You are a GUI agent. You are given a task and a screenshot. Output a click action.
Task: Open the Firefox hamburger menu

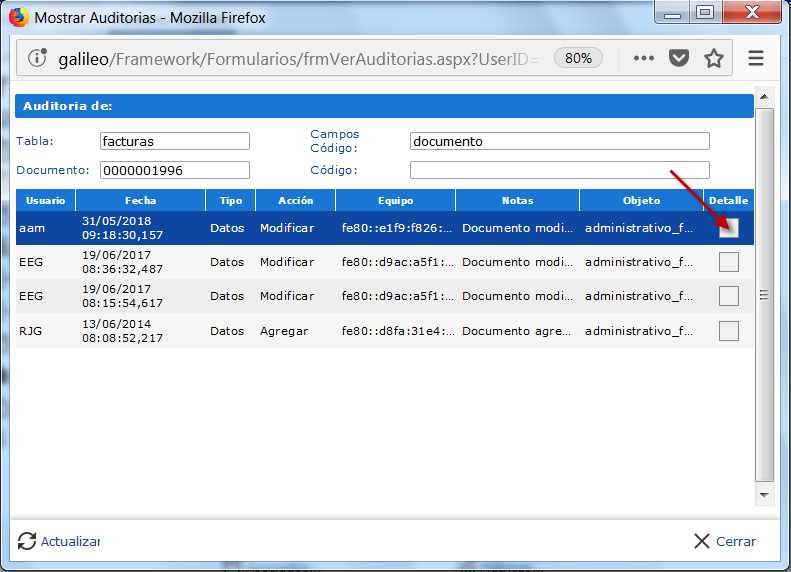click(x=756, y=59)
